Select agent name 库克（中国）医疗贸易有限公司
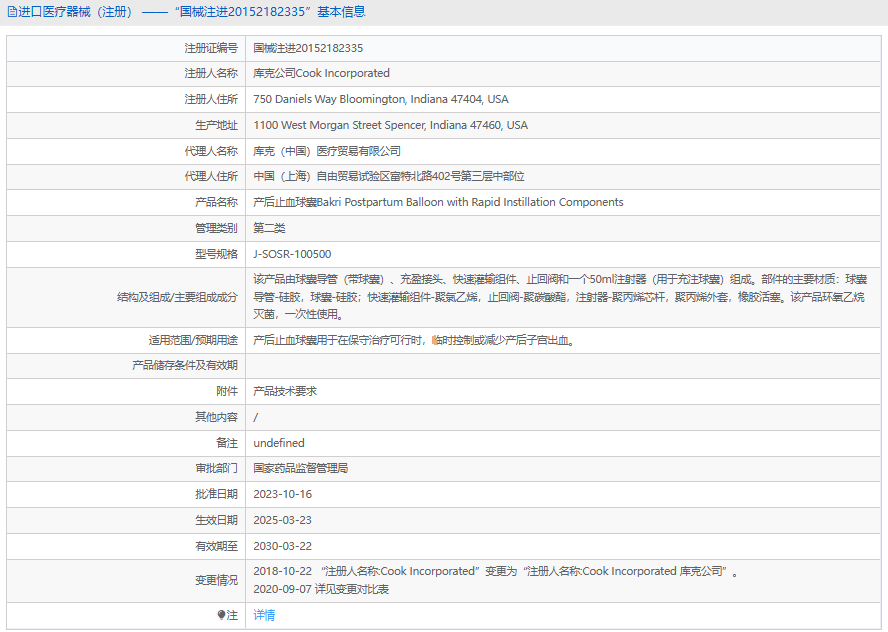The width and height of the screenshot is (888, 632). click(327, 151)
